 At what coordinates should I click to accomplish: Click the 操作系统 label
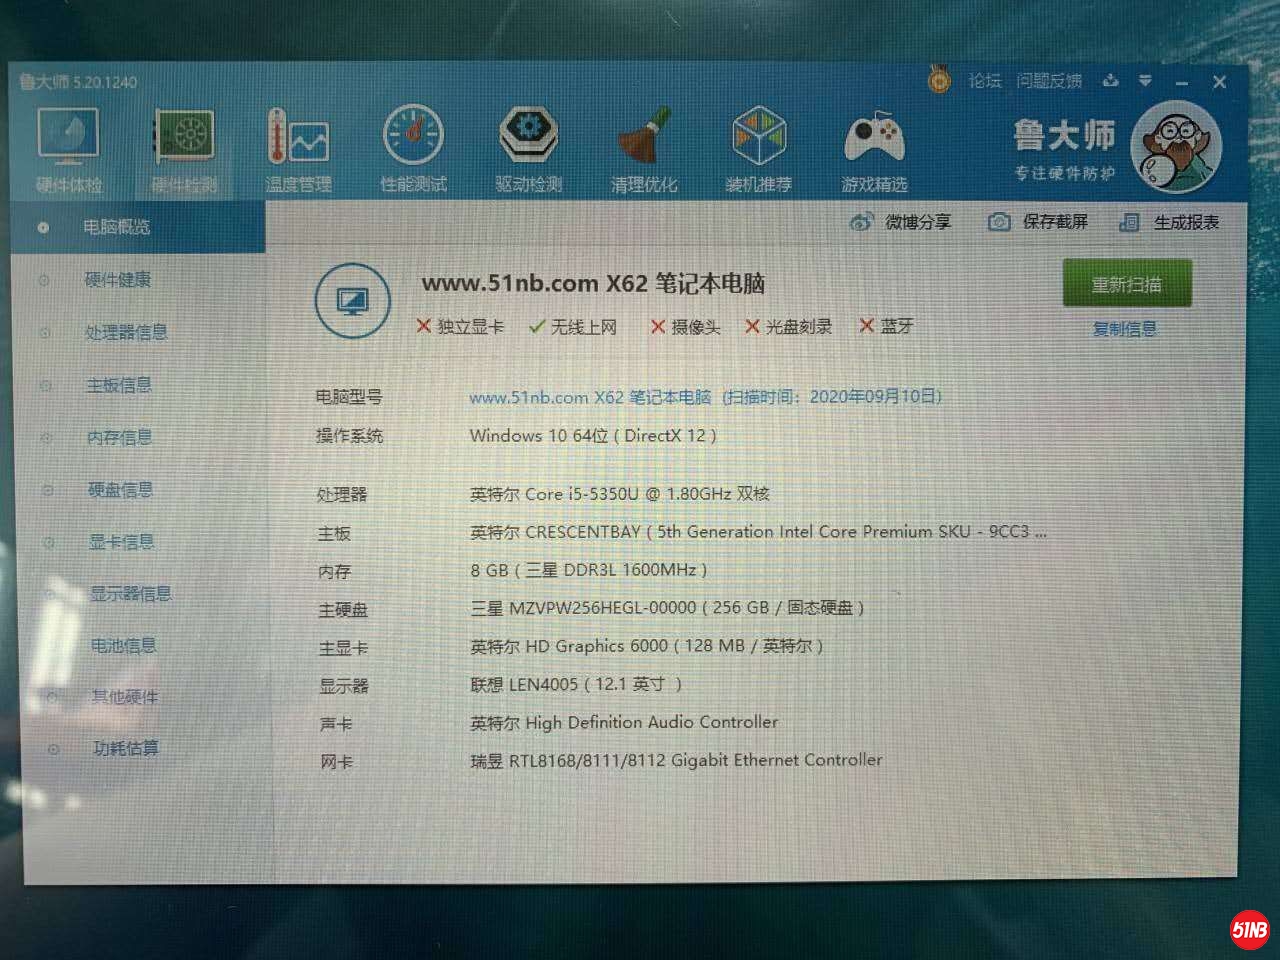pyautogui.click(x=349, y=436)
